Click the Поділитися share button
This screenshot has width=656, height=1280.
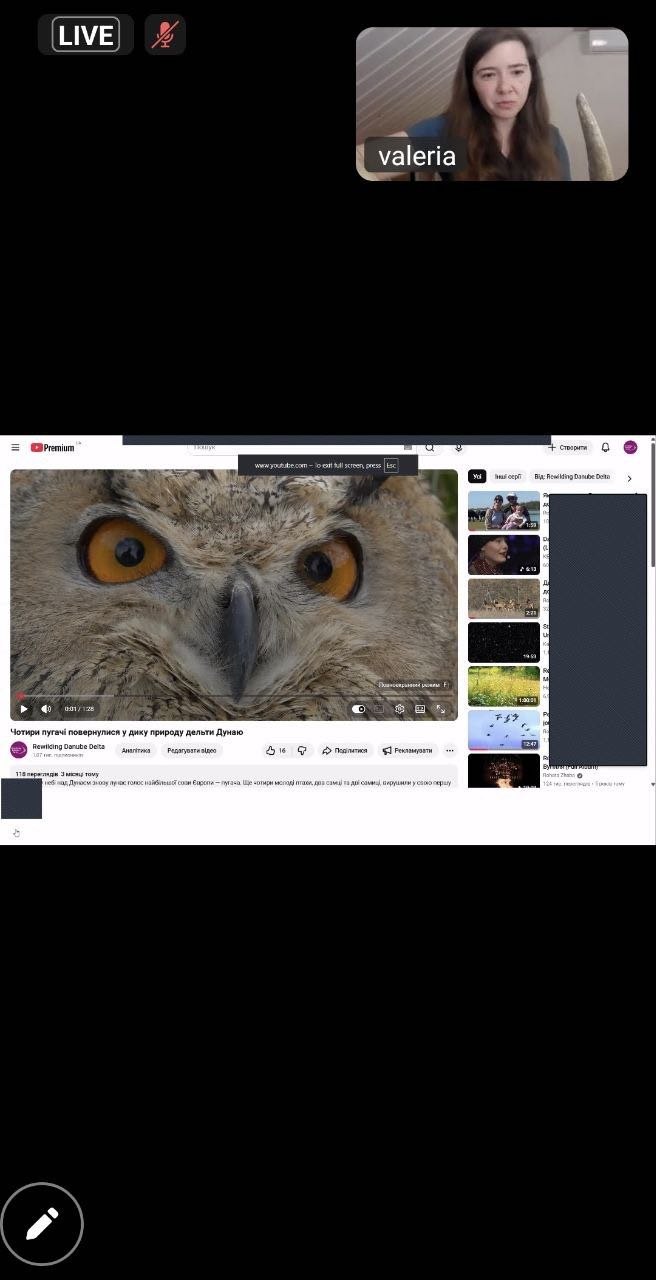coord(345,750)
